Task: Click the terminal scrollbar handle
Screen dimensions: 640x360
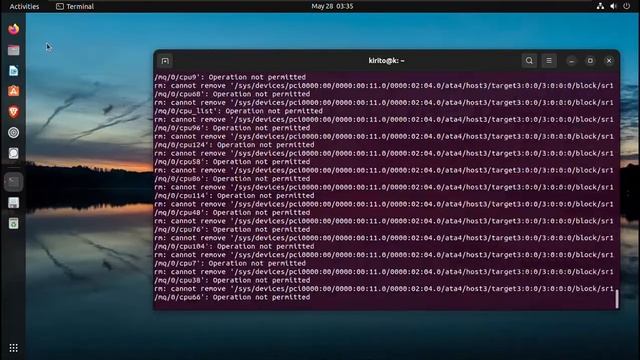Action: tap(617, 299)
